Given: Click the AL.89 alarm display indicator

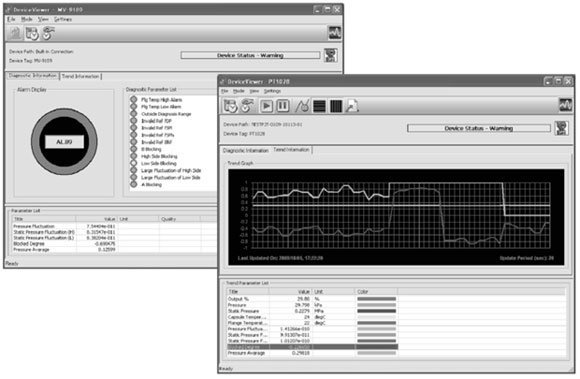Looking at the screenshot, I should 64,142.
